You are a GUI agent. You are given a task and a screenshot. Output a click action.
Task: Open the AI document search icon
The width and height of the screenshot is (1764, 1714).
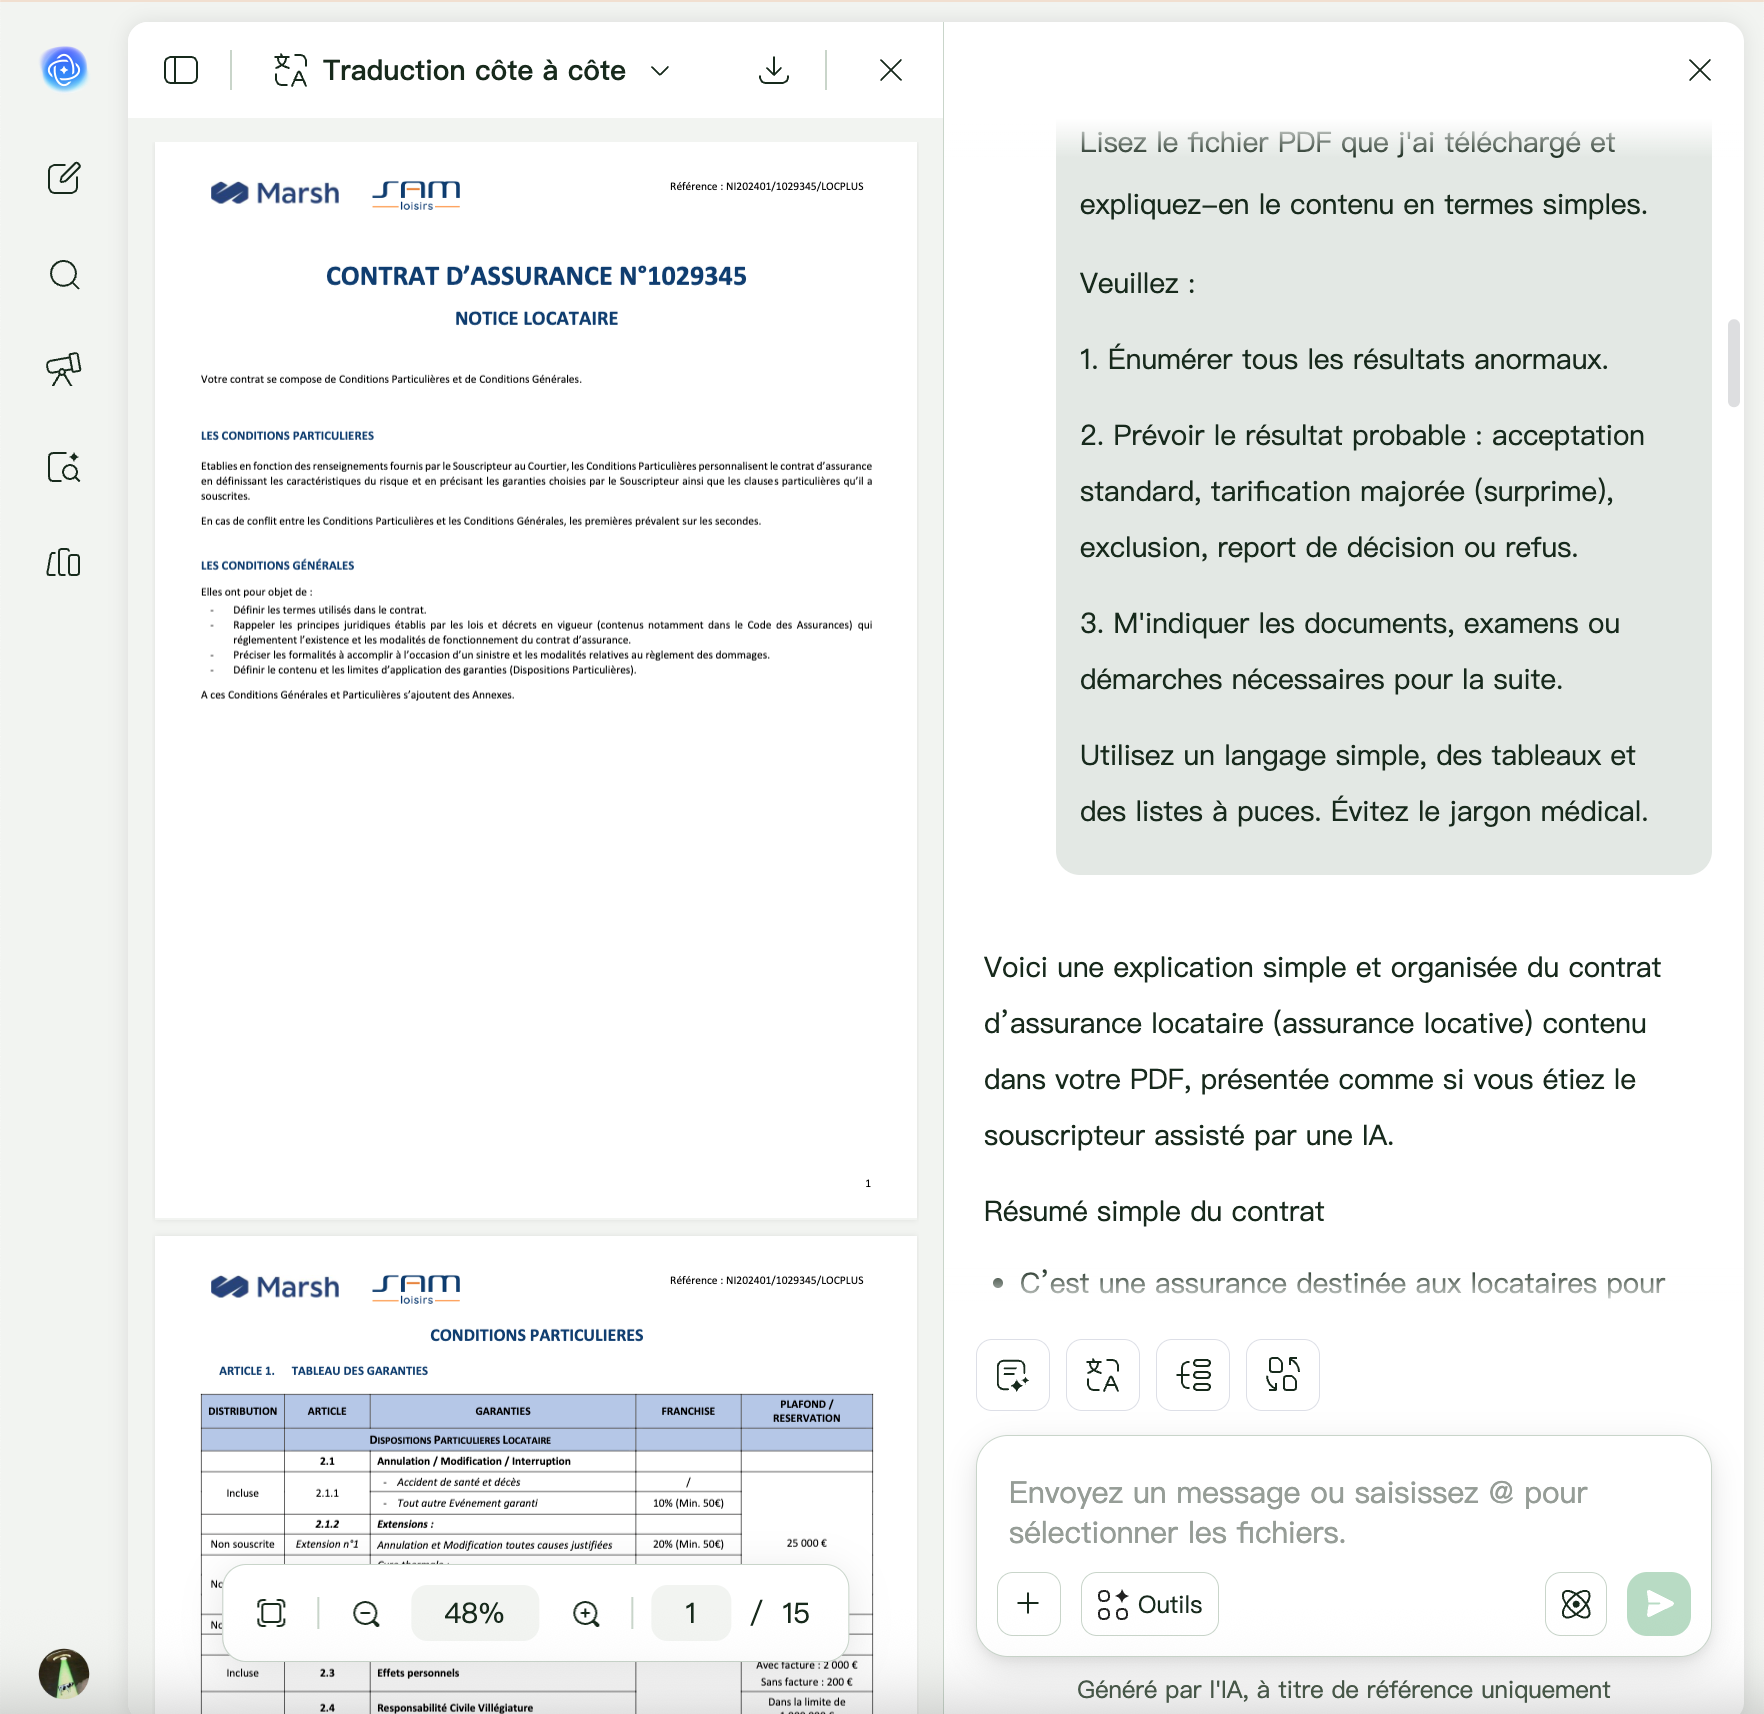64,466
